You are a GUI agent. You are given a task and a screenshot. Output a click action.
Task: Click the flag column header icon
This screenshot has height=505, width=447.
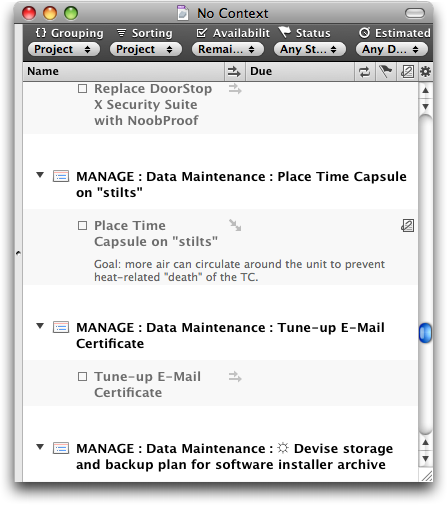(x=385, y=71)
